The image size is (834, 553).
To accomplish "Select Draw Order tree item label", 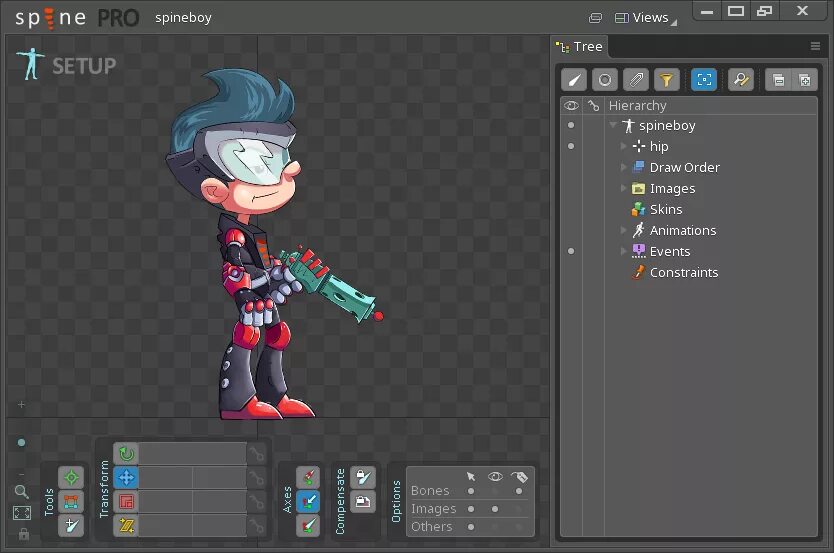I will 685,167.
